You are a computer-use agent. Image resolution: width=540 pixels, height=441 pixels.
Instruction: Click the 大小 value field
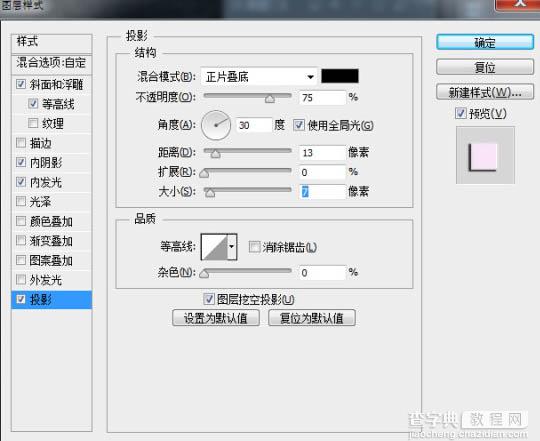coord(322,192)
